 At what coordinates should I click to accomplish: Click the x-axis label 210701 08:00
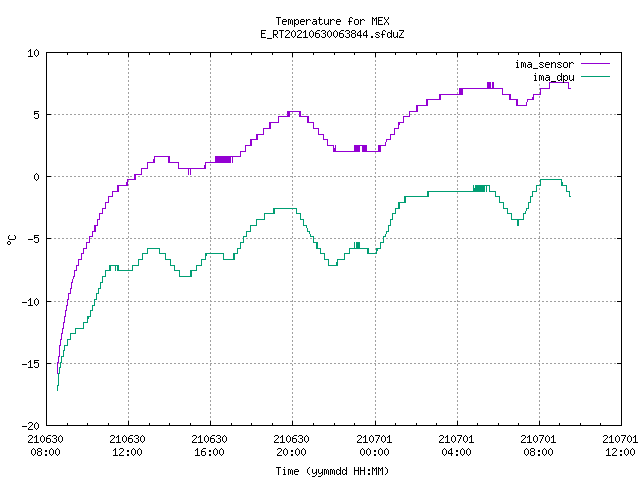538,446
